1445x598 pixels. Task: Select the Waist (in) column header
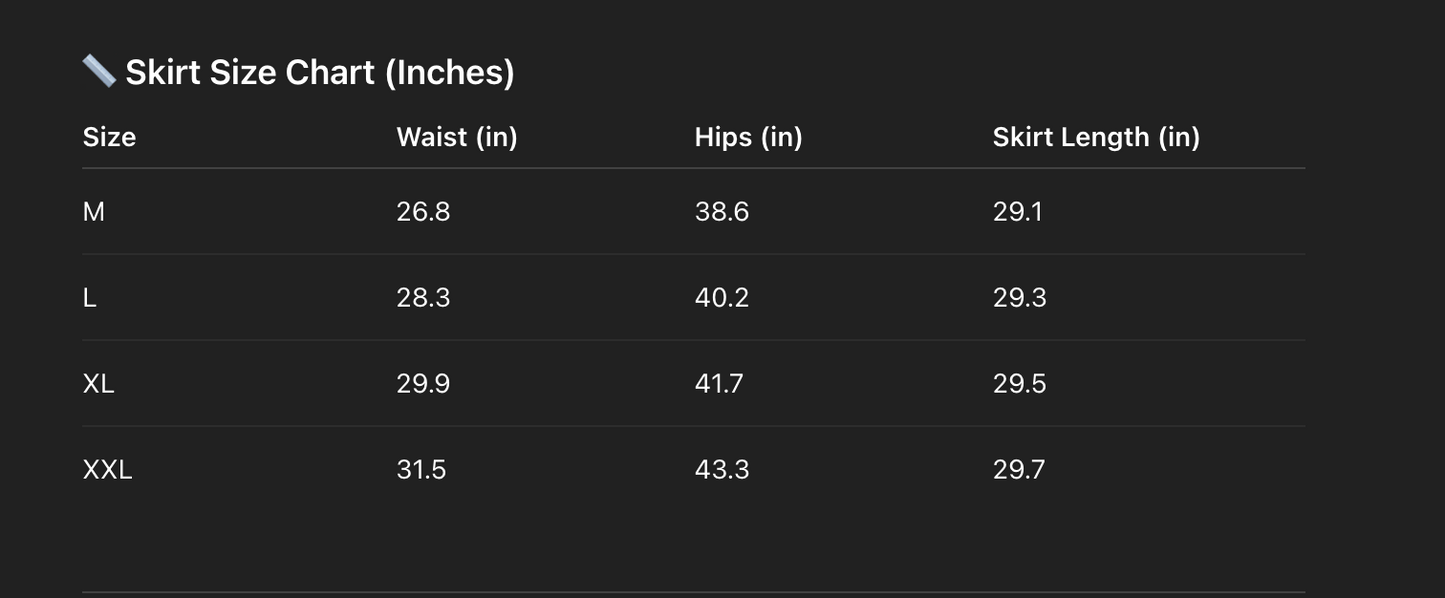pyautogui.click(x=457, y=137)
